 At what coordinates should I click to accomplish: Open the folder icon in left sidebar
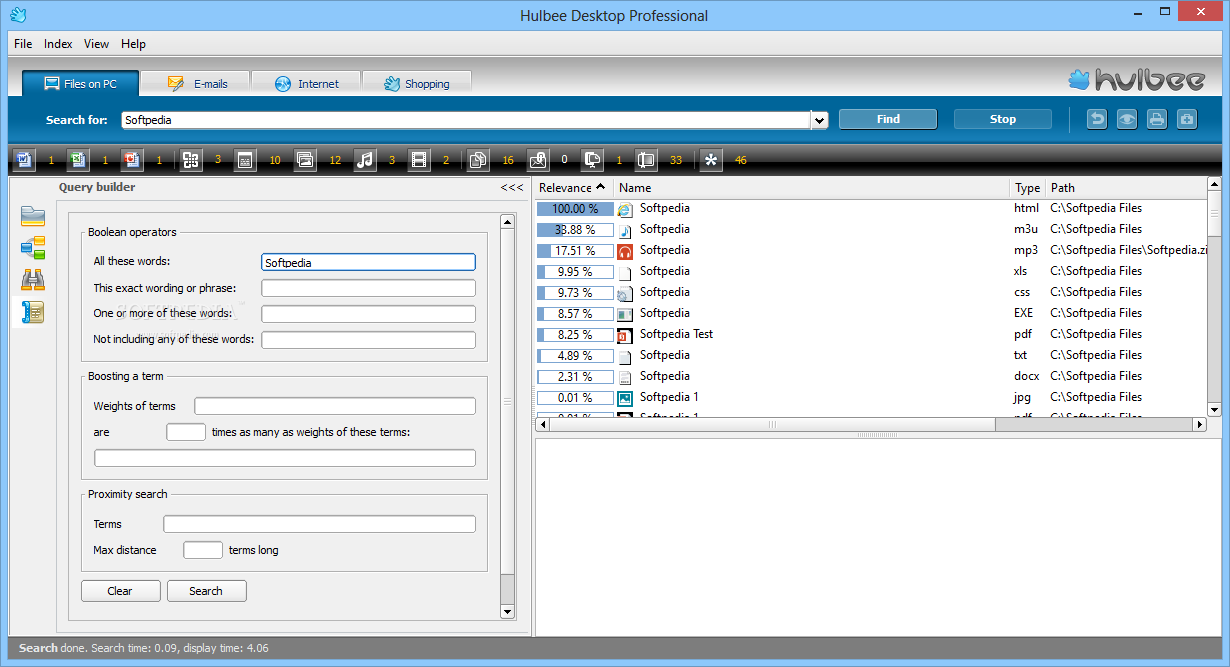[33, 216]
